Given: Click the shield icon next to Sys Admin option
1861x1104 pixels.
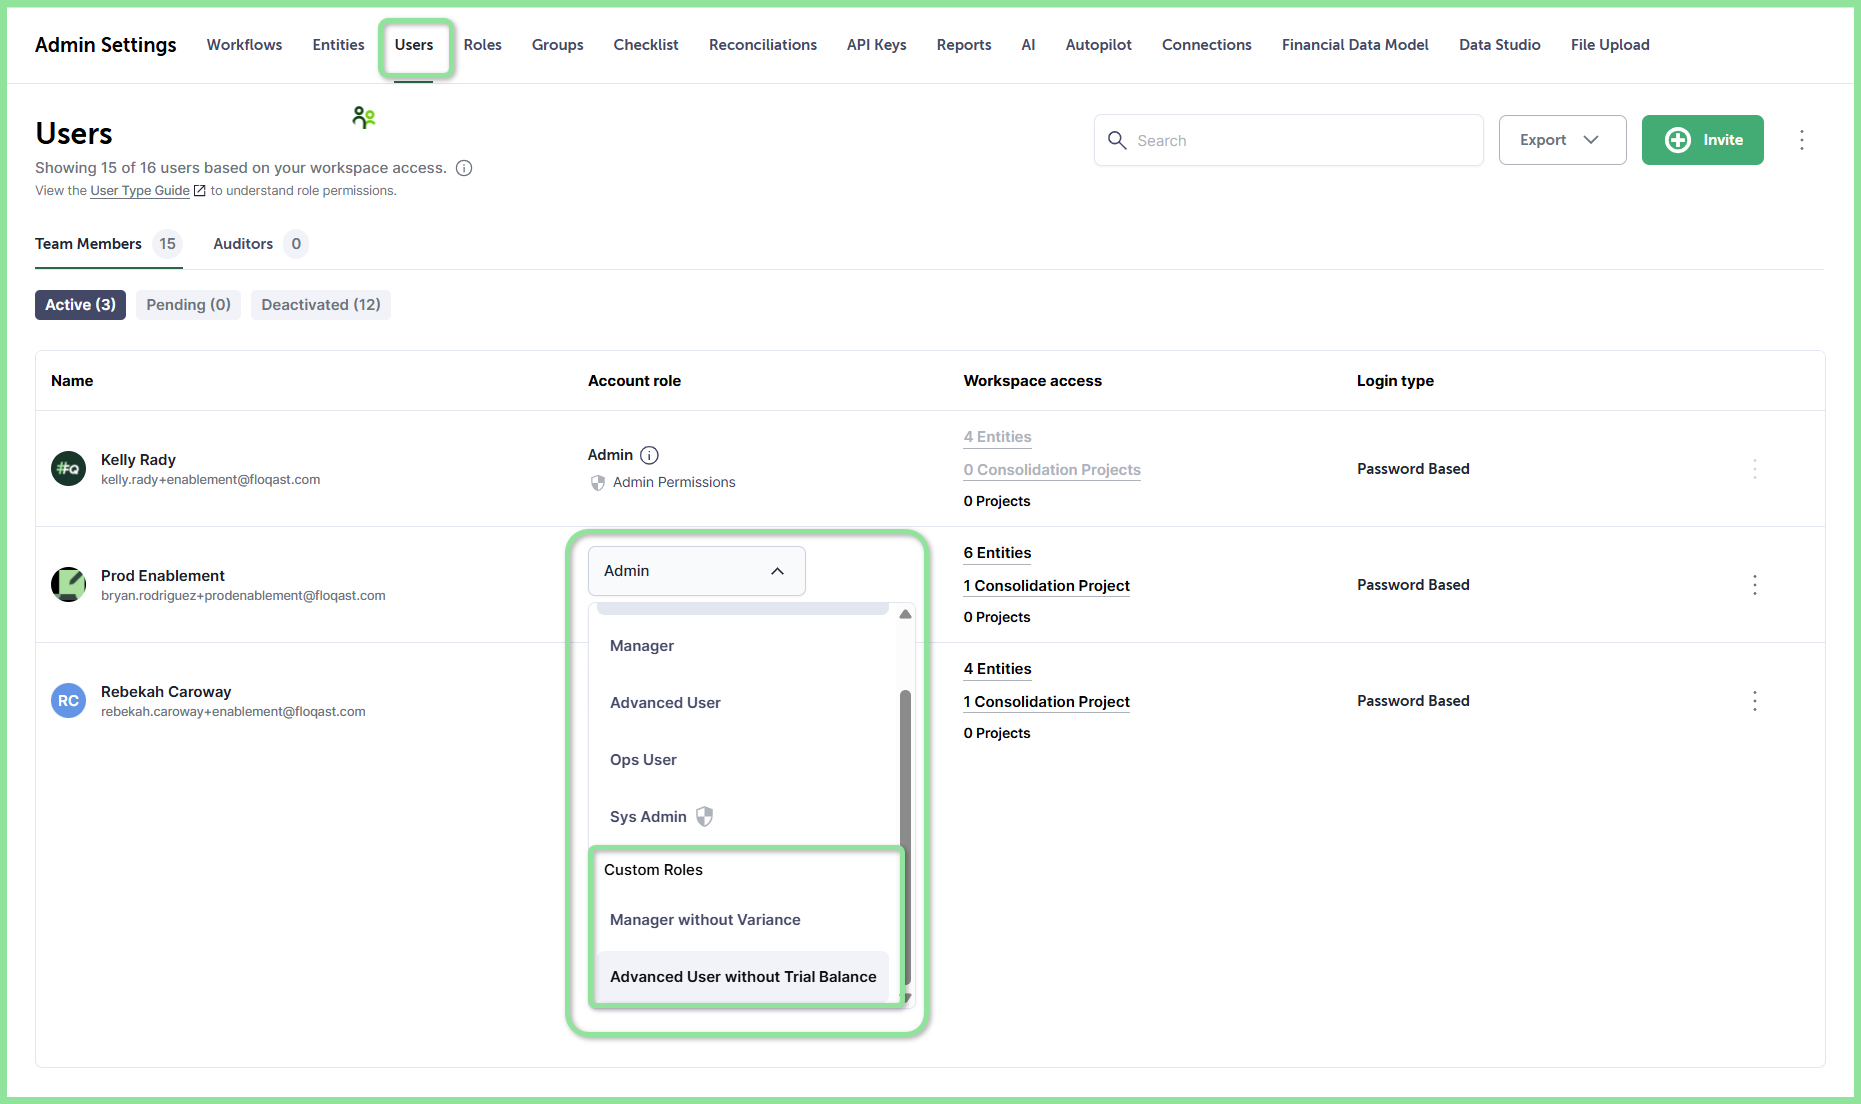Looking at the screenshot, I should tap(704, 817).
